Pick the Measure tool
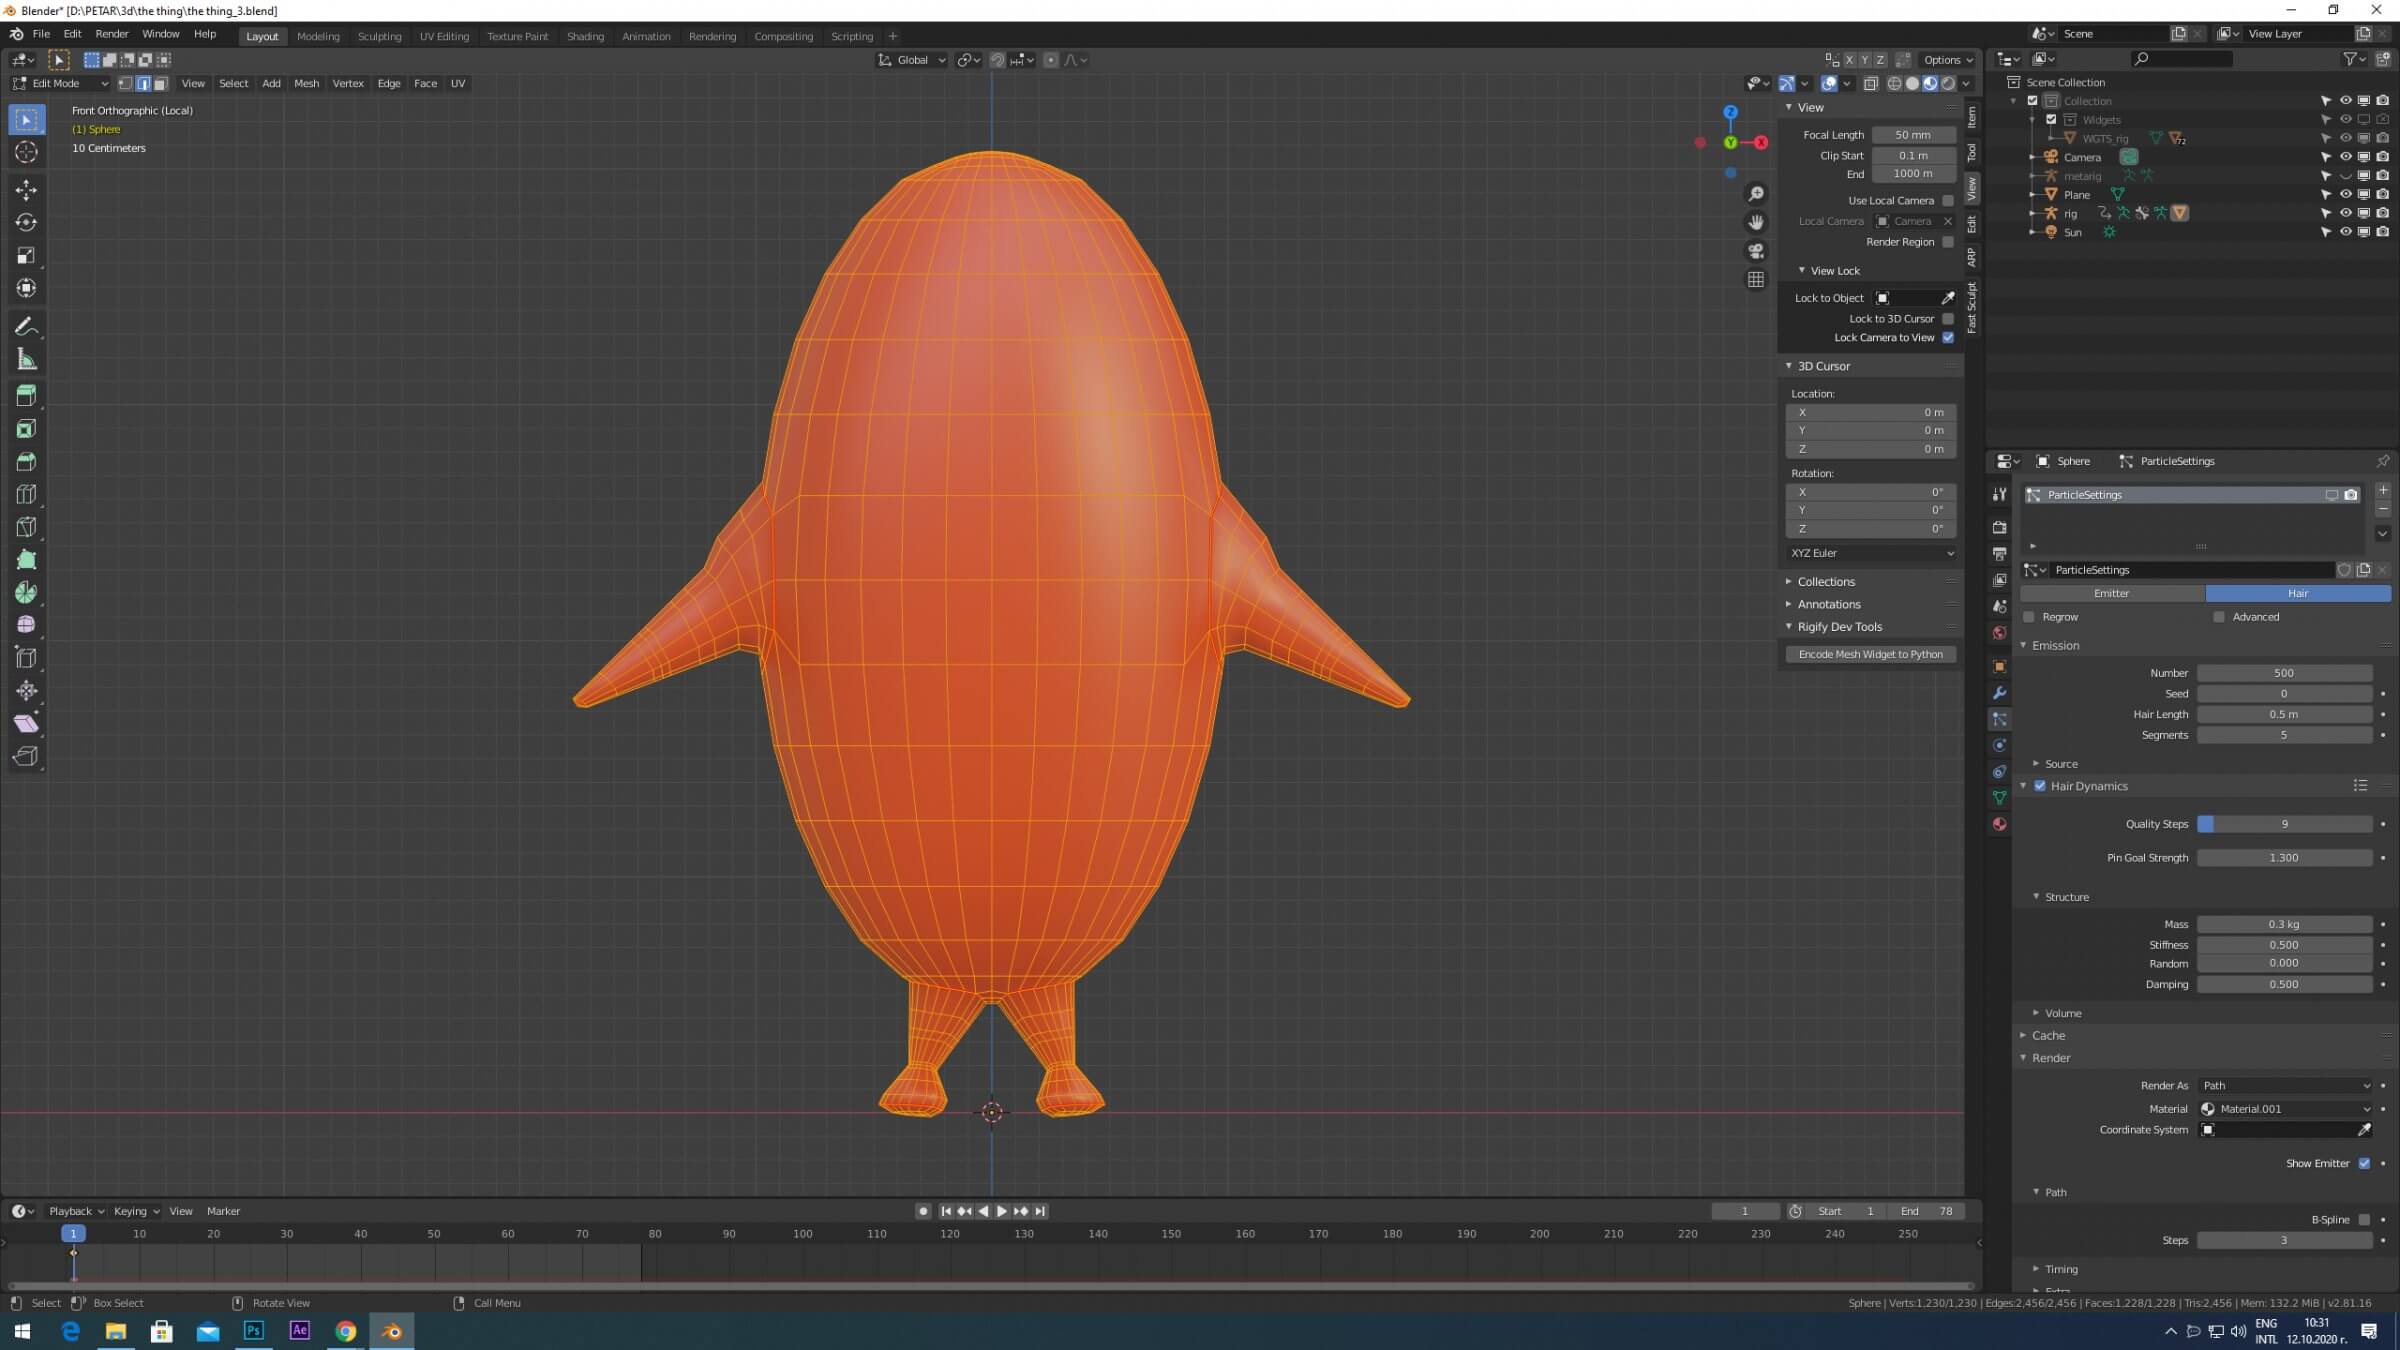The image size is (2400, 1350). 27,360
